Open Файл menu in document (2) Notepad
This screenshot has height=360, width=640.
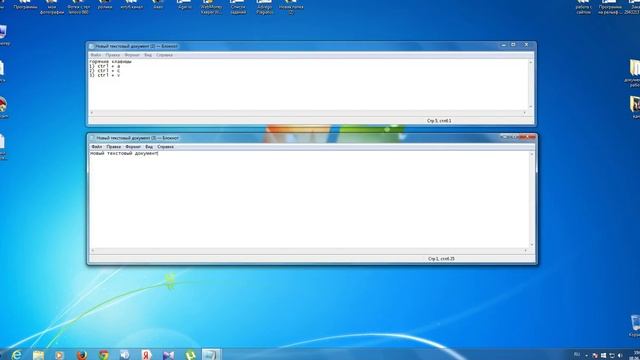96,55
